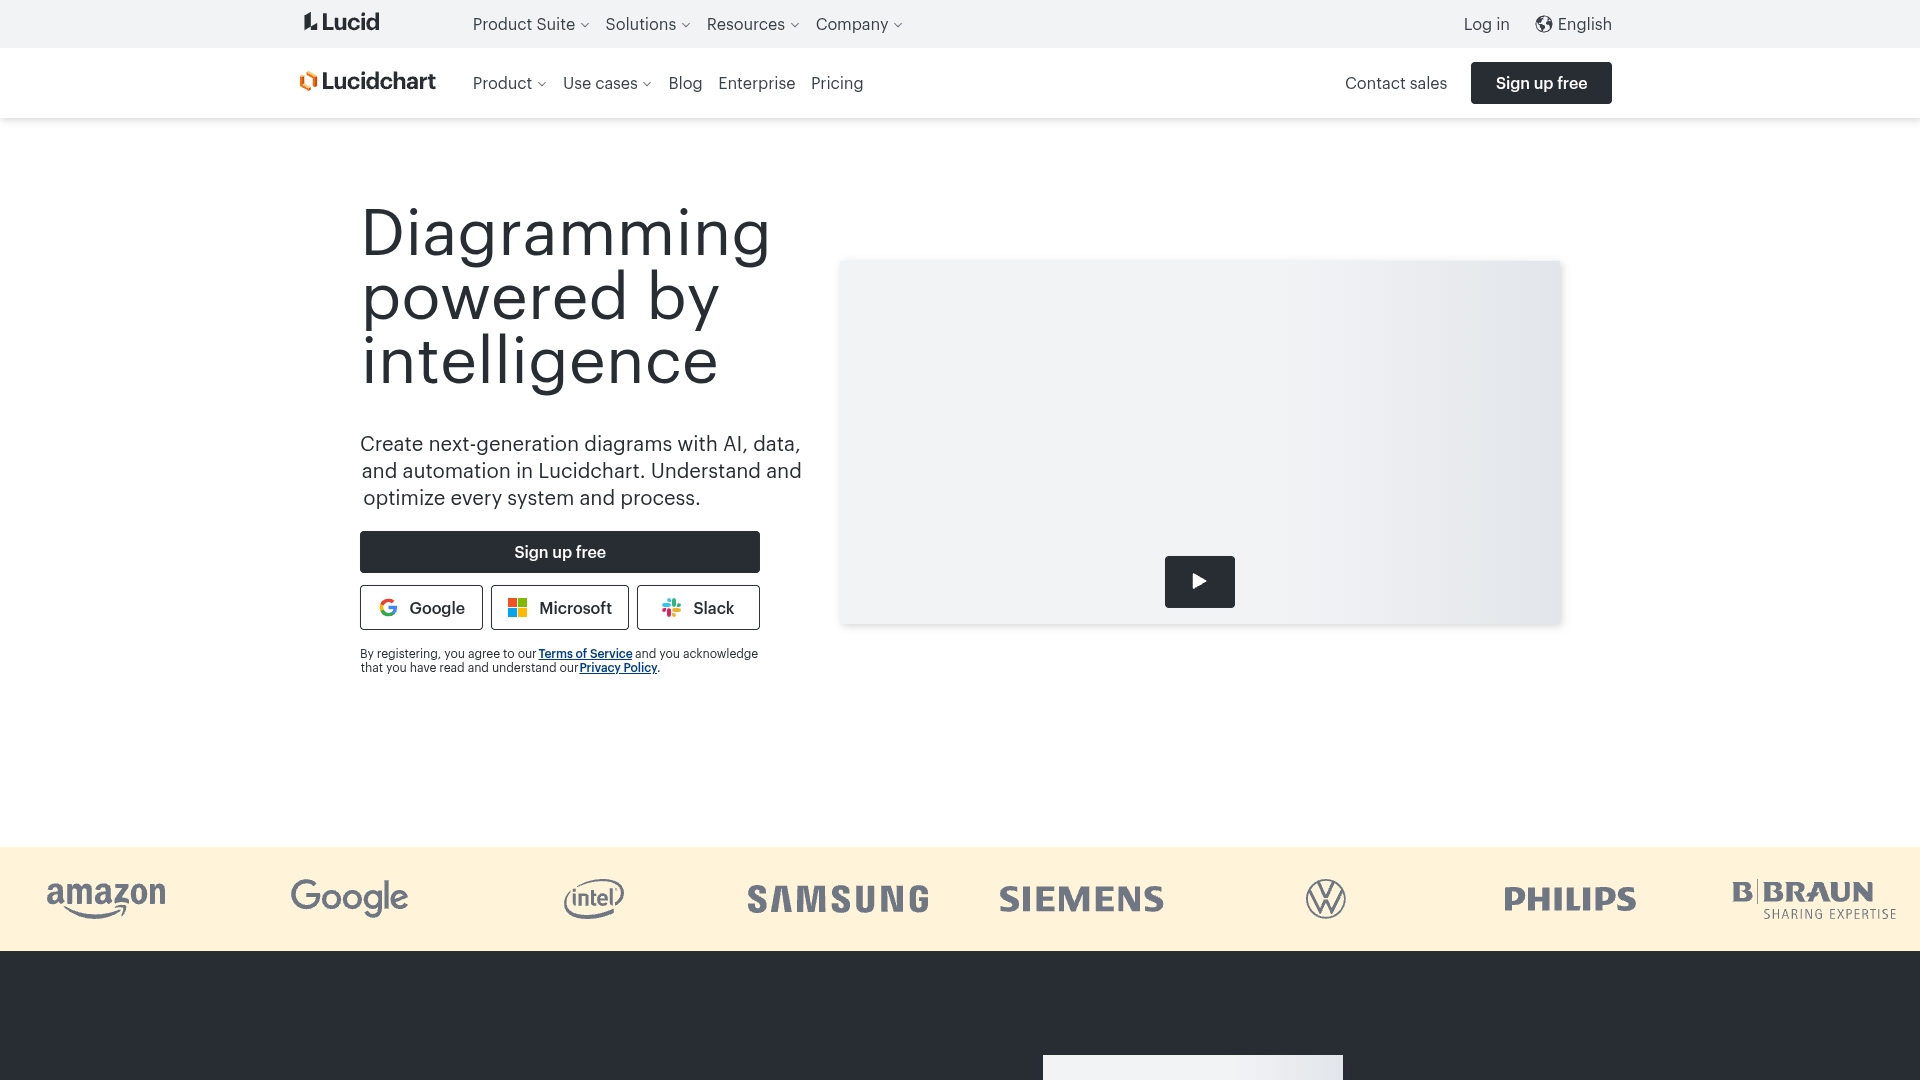Image resolution: width=1920 pixels, height=1080 pixels.
Task: Click Sign up free in the header
Action: tap(1541, 83)
